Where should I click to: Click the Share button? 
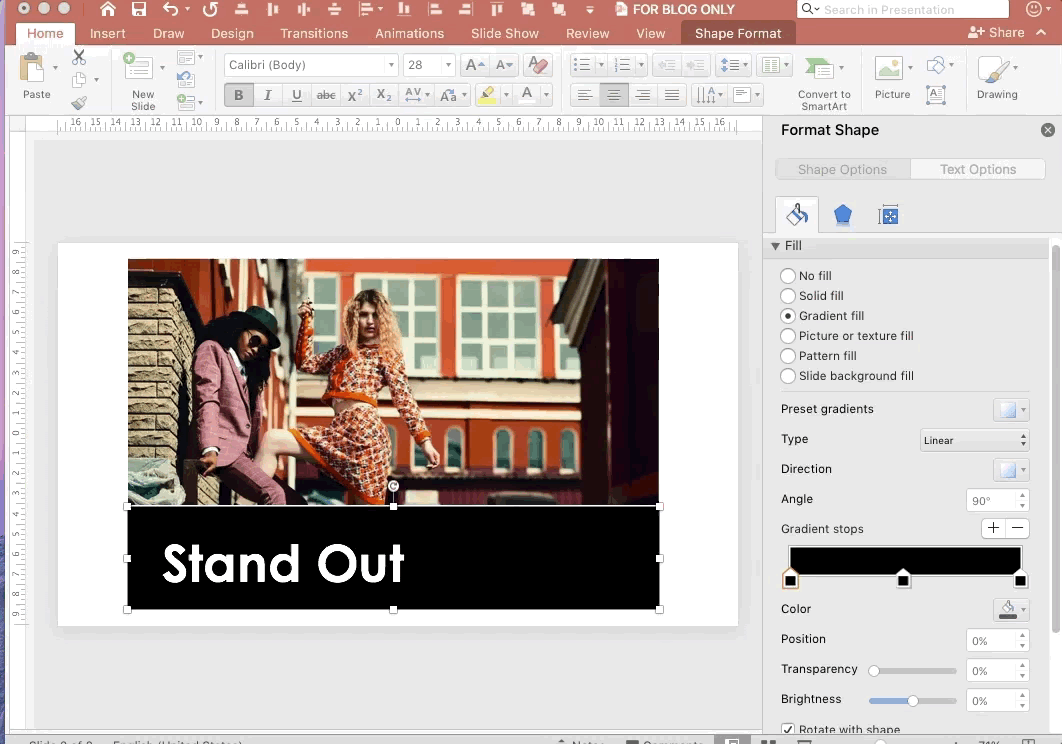click(996, 33)
